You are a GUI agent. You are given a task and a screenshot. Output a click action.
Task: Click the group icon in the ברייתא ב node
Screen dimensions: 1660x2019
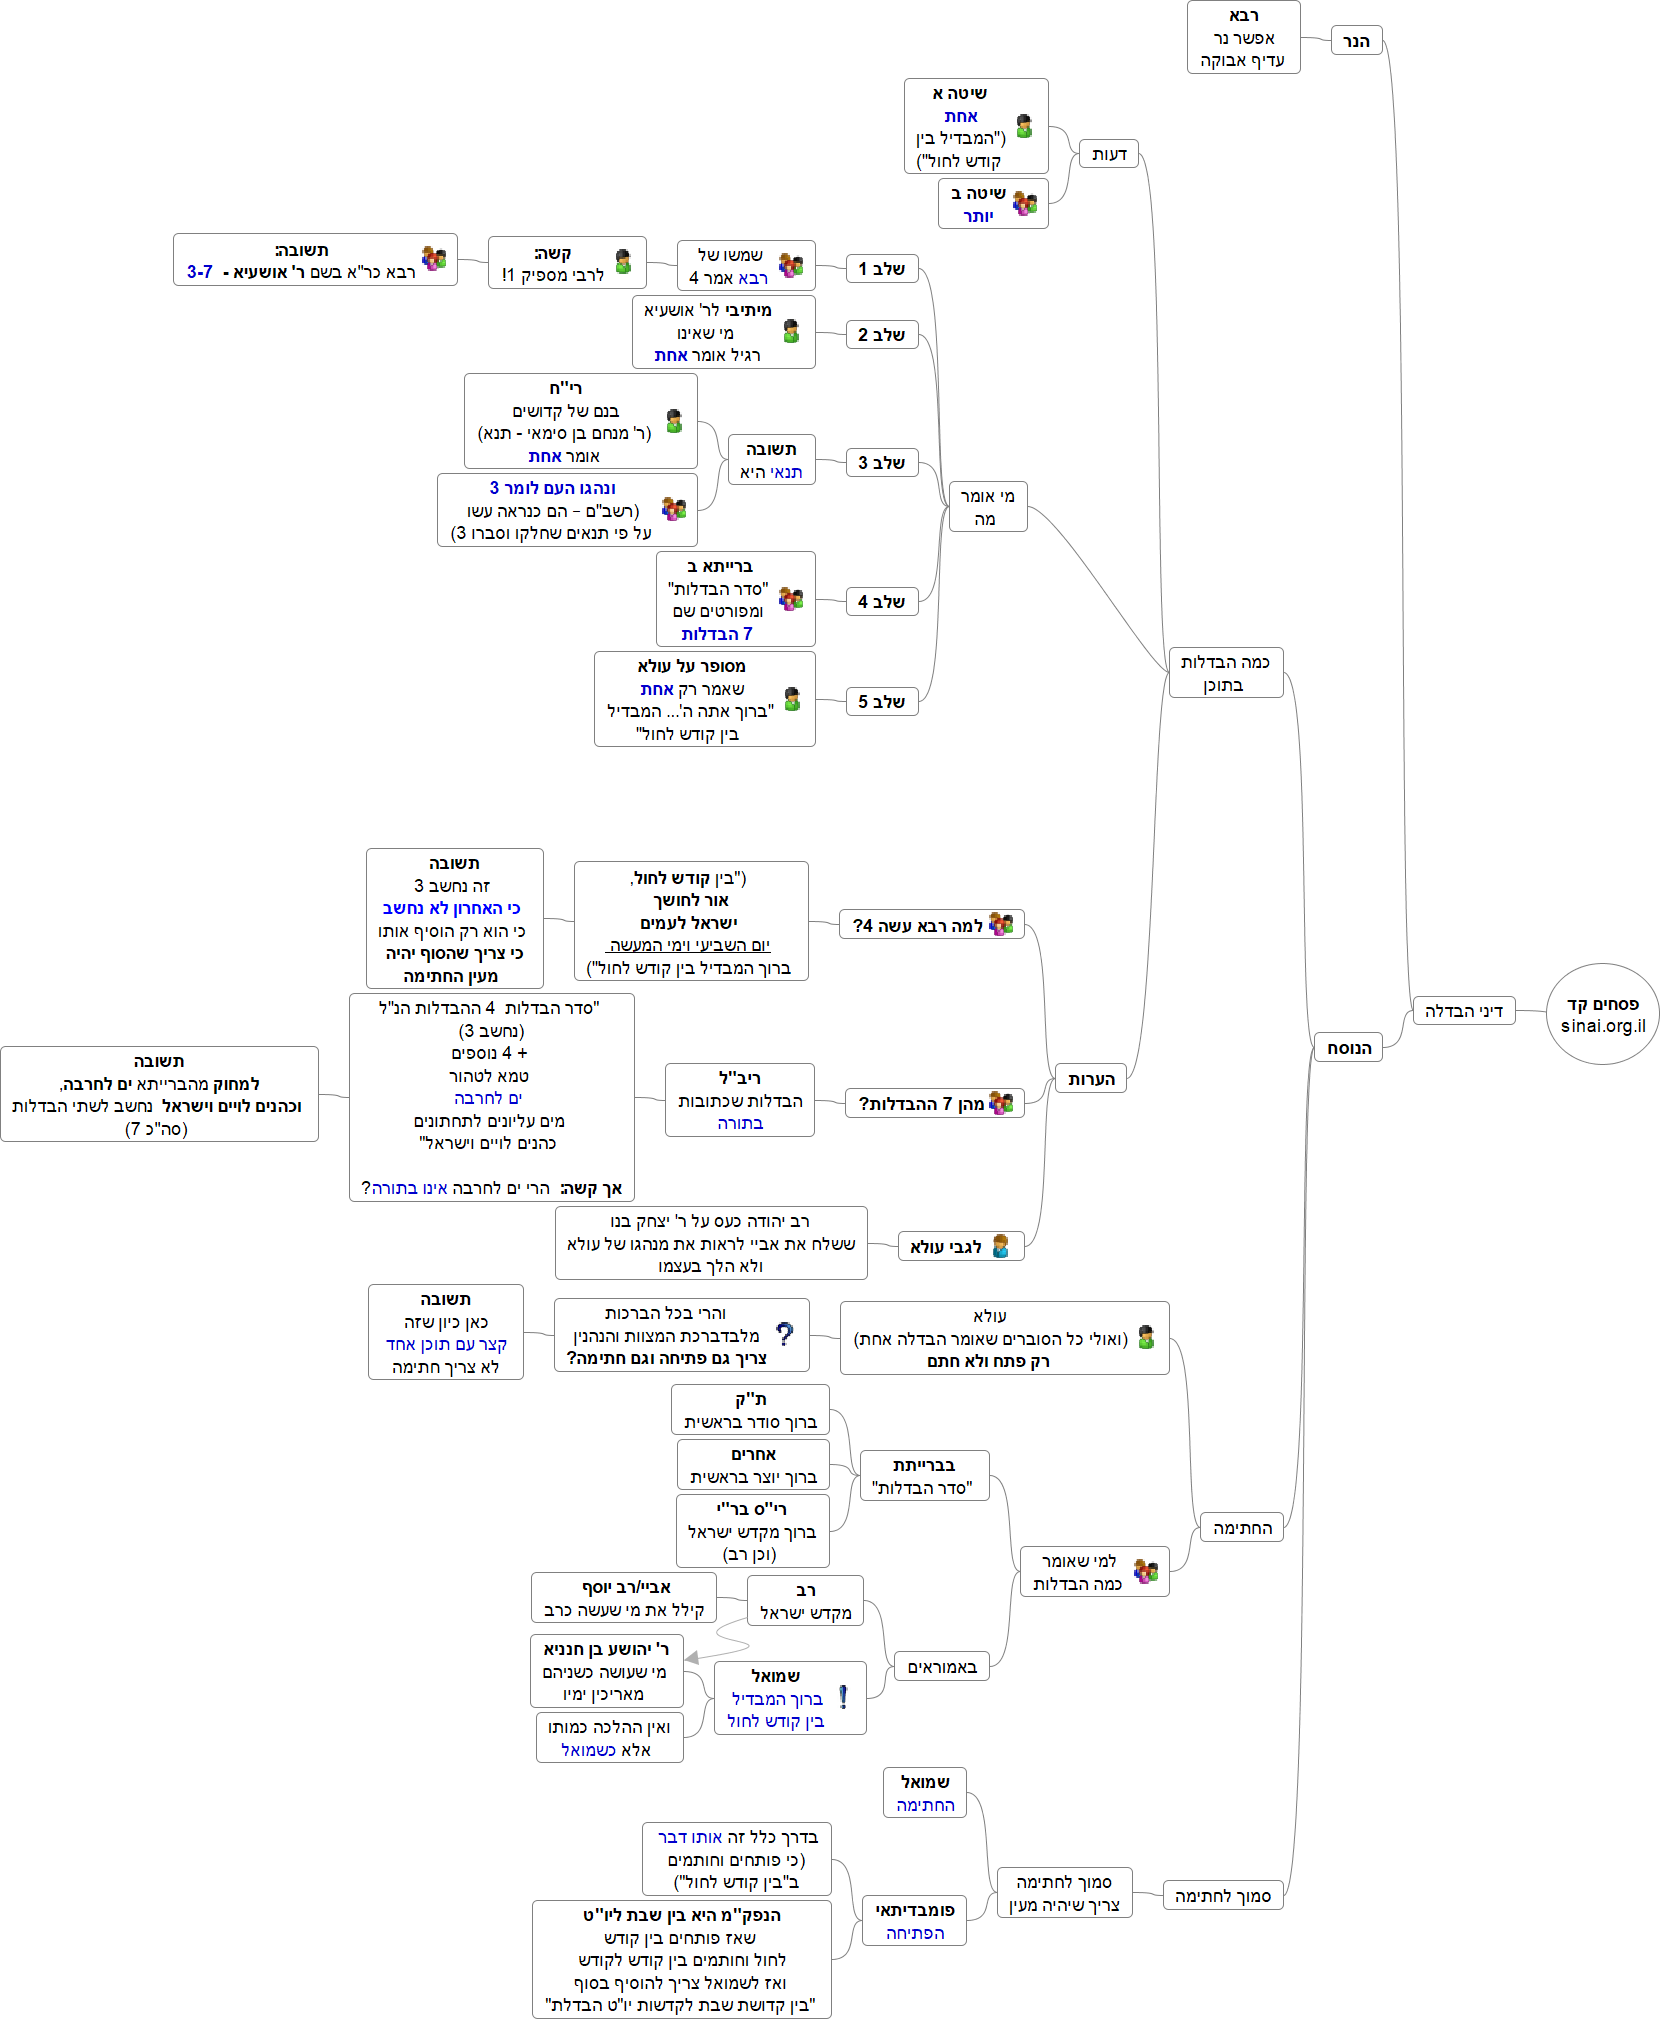point(791,598)
